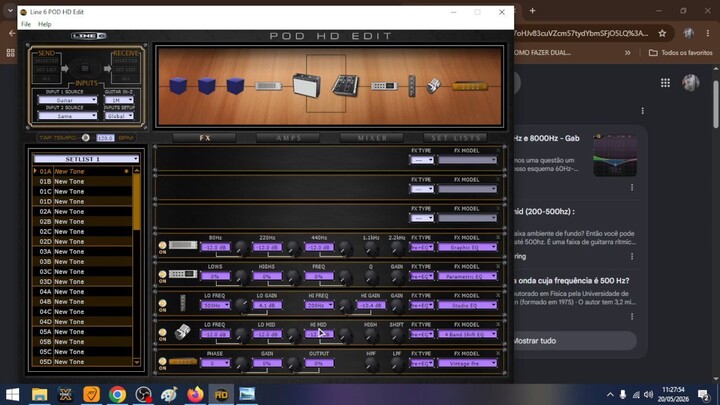The image size is (720, 405).
Task: Select the Graphic EQ block in signal chain
Action: click(269, 86)
